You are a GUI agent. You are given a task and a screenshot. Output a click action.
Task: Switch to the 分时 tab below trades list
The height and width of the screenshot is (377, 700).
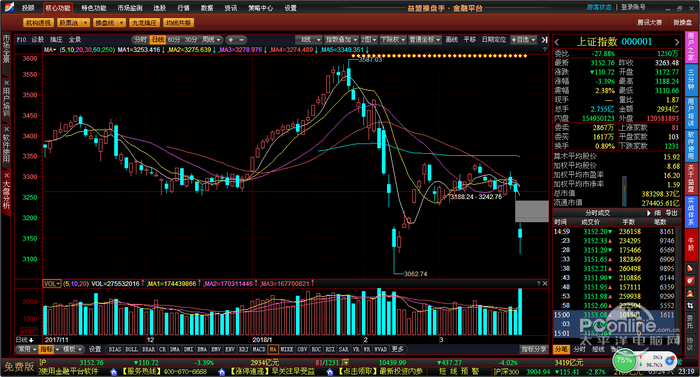click(579, 349)
